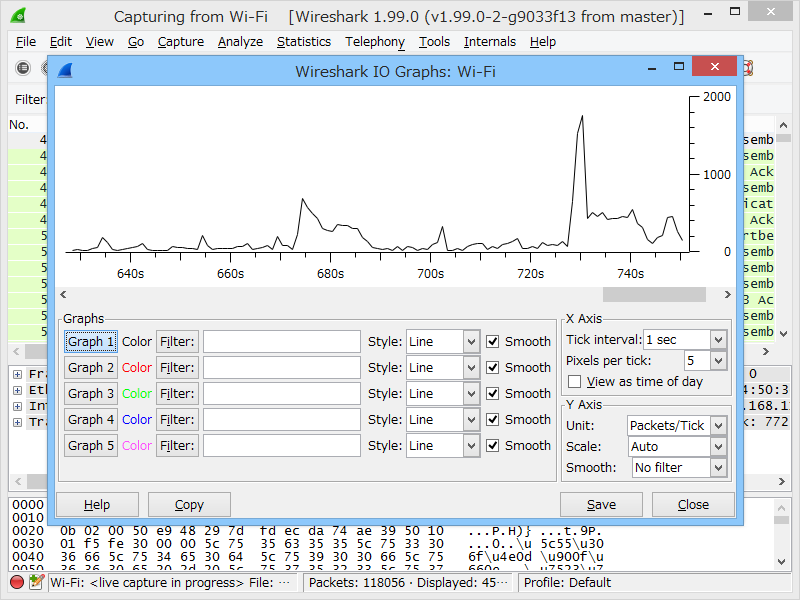Open the Go menu
The width and height of the screenshot is (800, 600).
[136, 41]
